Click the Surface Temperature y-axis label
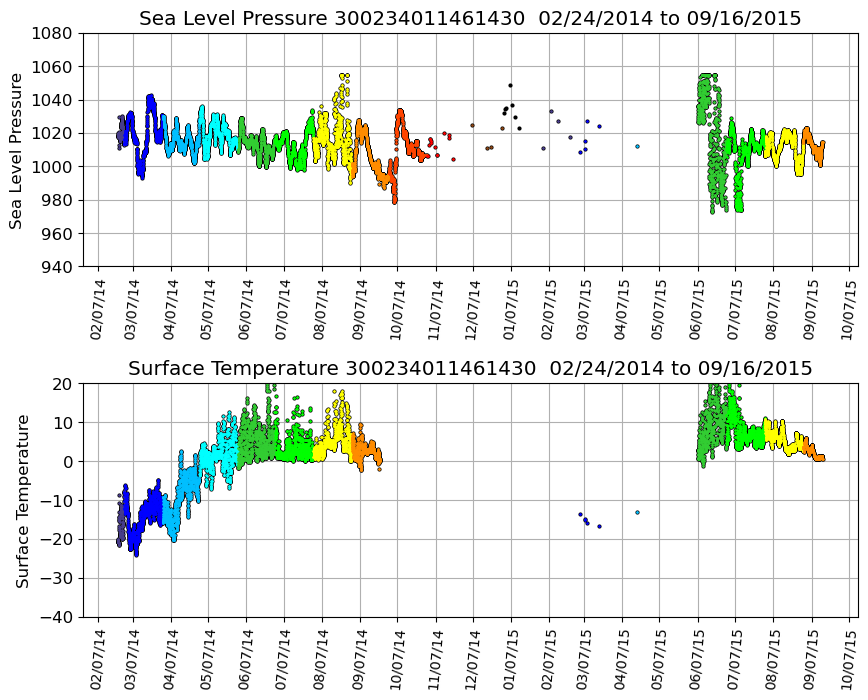Viewport: 868px width, 700px height. [21, 500]
